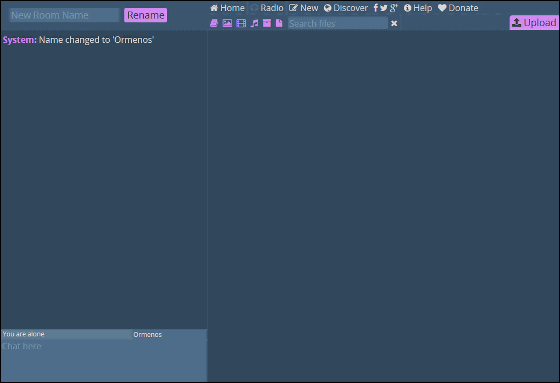Open the Donate link

(x=458, y=8)
